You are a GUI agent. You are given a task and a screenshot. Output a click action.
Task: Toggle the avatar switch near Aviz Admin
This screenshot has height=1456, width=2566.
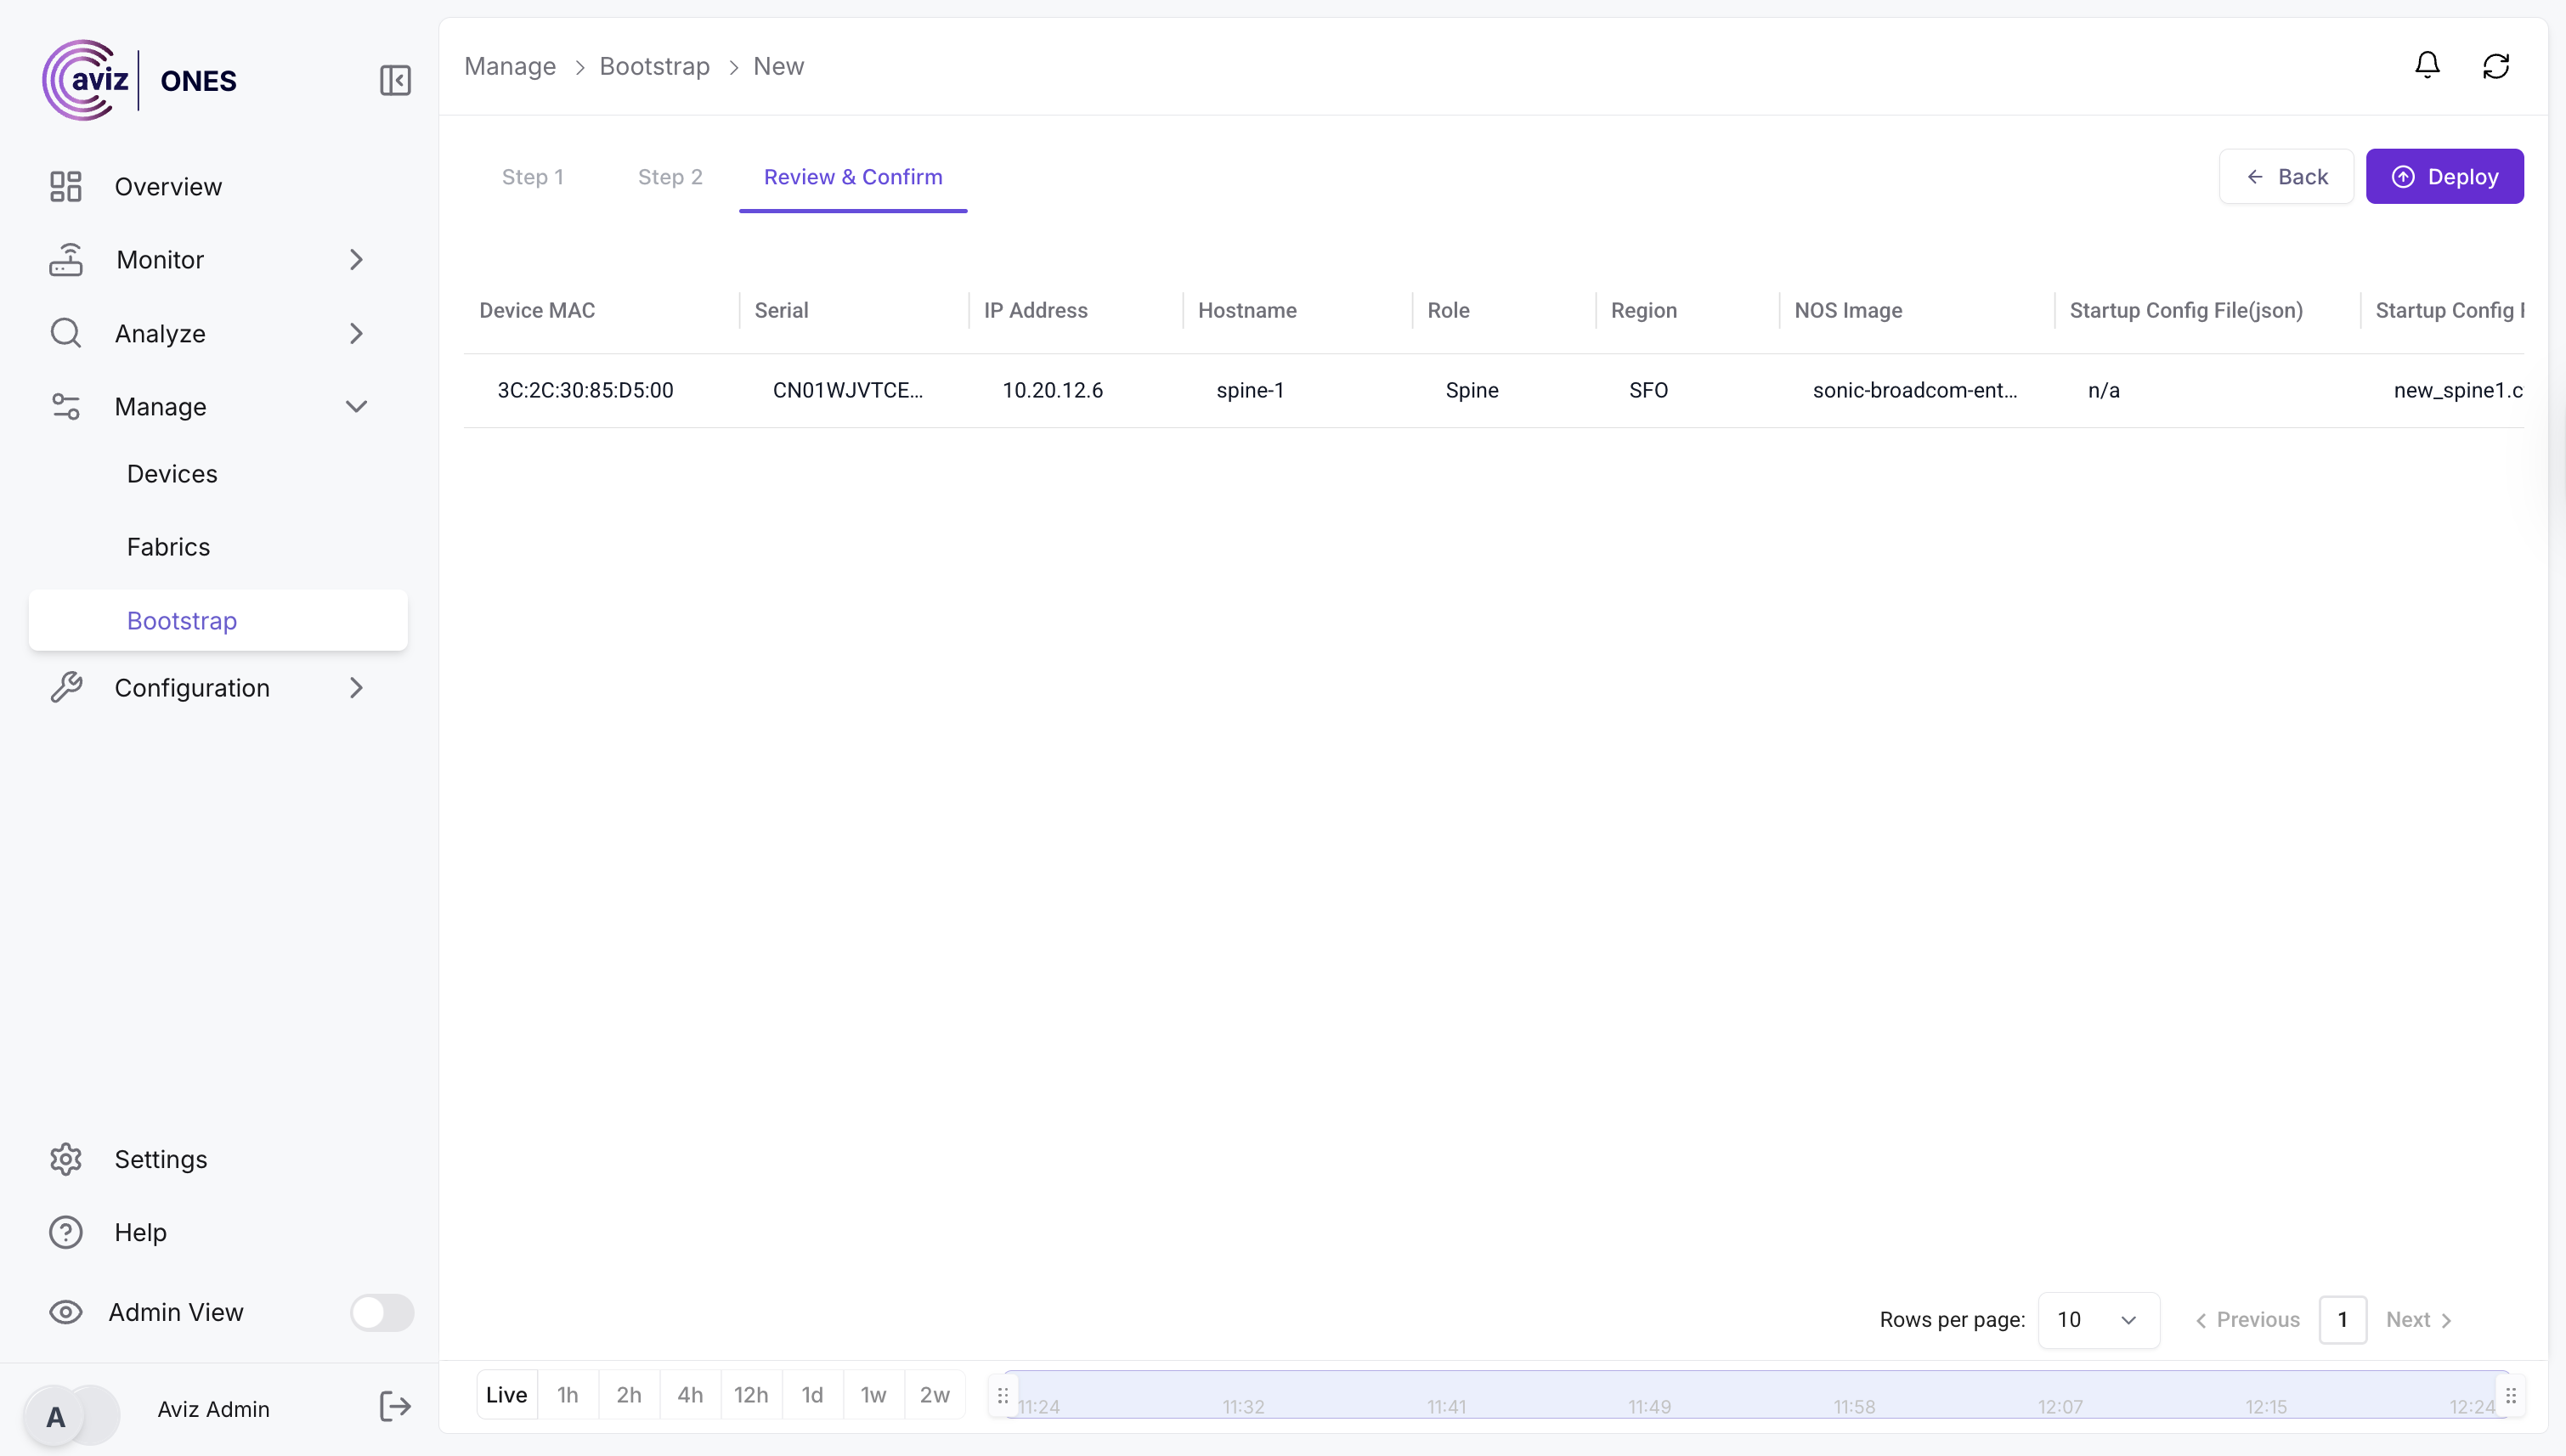pos(72,1414)
